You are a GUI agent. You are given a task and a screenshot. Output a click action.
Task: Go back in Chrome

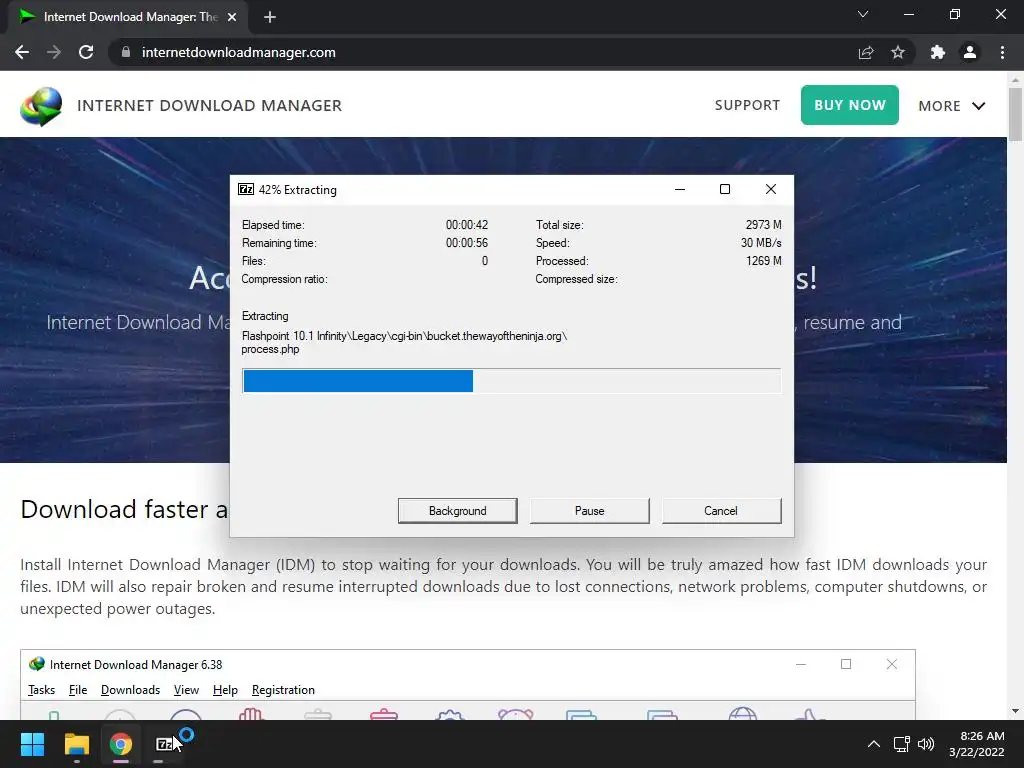[x=22, y=52]
